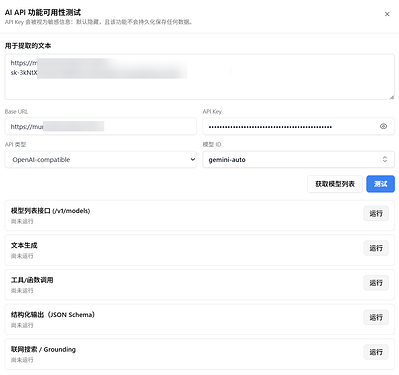This screenshot has width=399, height=375.
Task: Run the 结构化输出 (JSON Schema) test
Action: 376,318
